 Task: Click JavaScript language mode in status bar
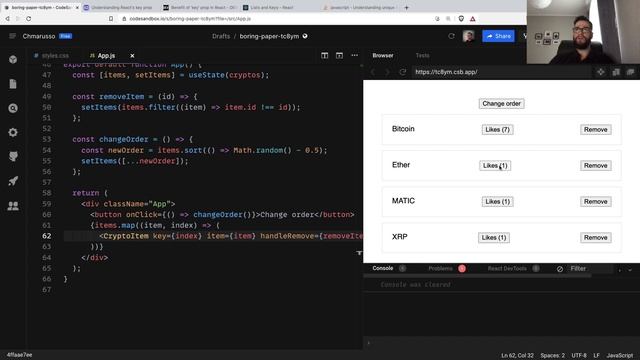tap(620, 356)
